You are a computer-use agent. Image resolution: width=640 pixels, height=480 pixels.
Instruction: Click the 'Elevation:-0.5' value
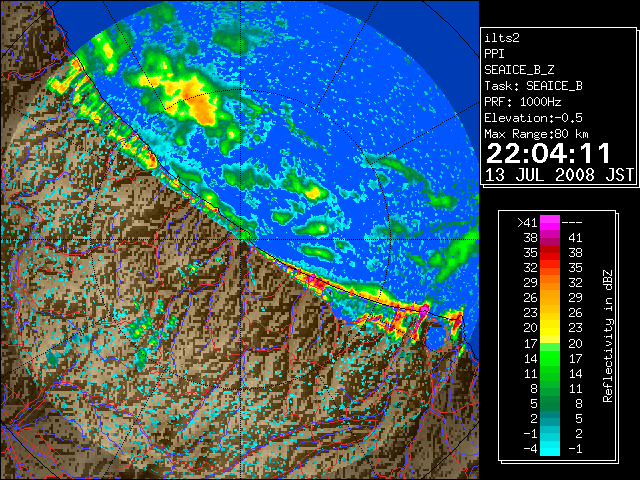533,118
